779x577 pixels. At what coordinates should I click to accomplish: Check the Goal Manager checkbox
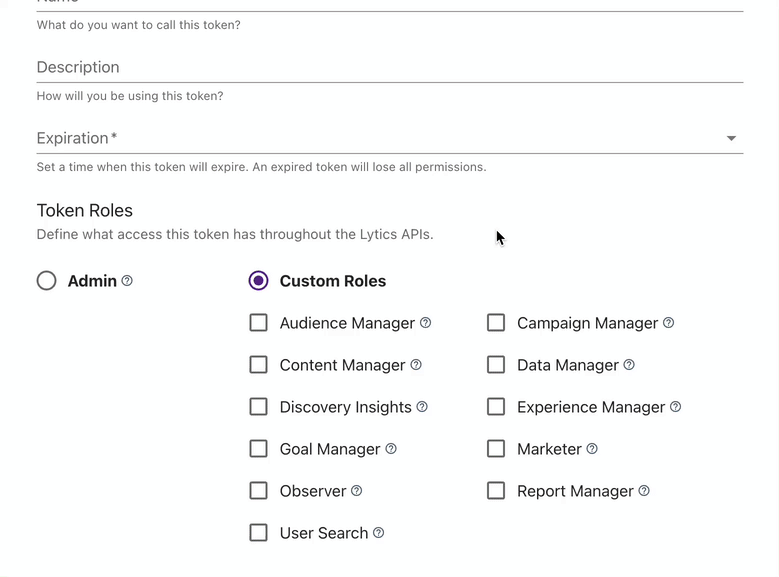coord(258,449)
